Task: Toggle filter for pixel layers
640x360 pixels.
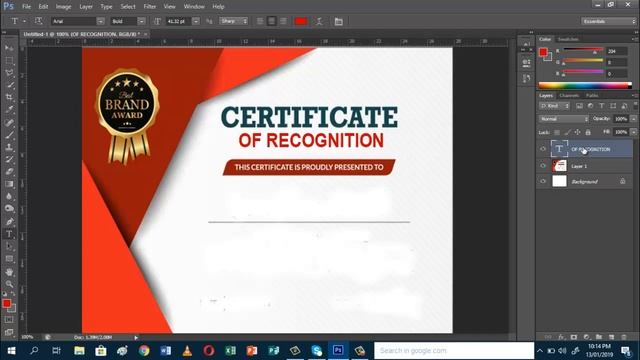Action: [579, 106]
